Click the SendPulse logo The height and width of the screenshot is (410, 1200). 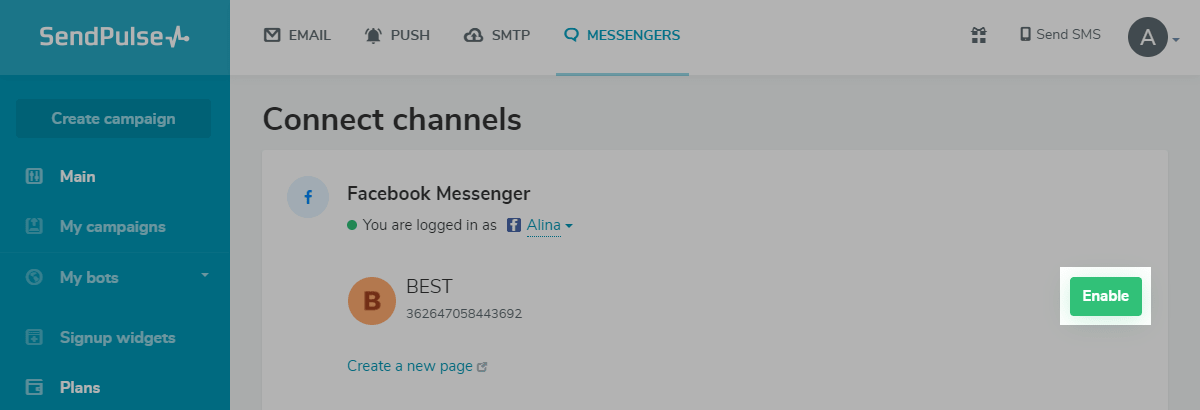click(x=114, y=37)
